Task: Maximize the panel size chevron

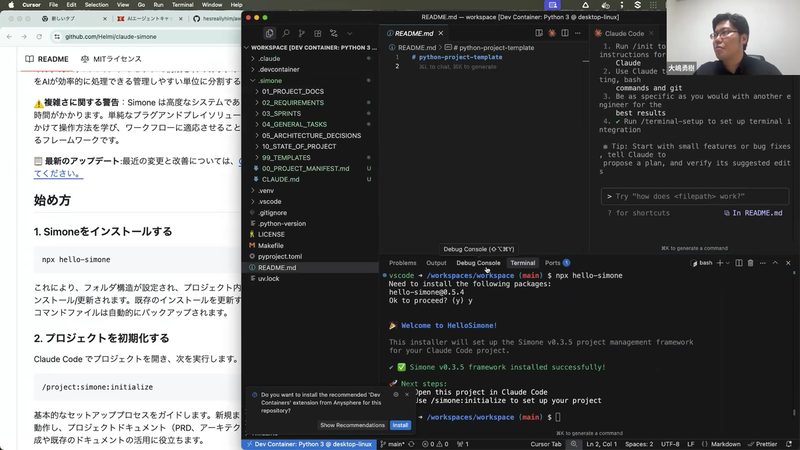Action: click(x=775, y=263)
